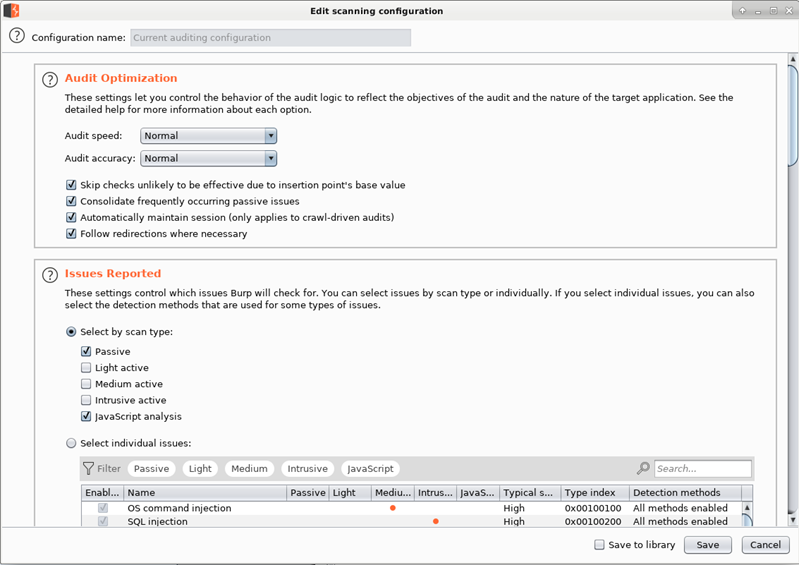Screen dimensions: 799x565
Task: Choose Select individual issues radio button
Action: 71,443
